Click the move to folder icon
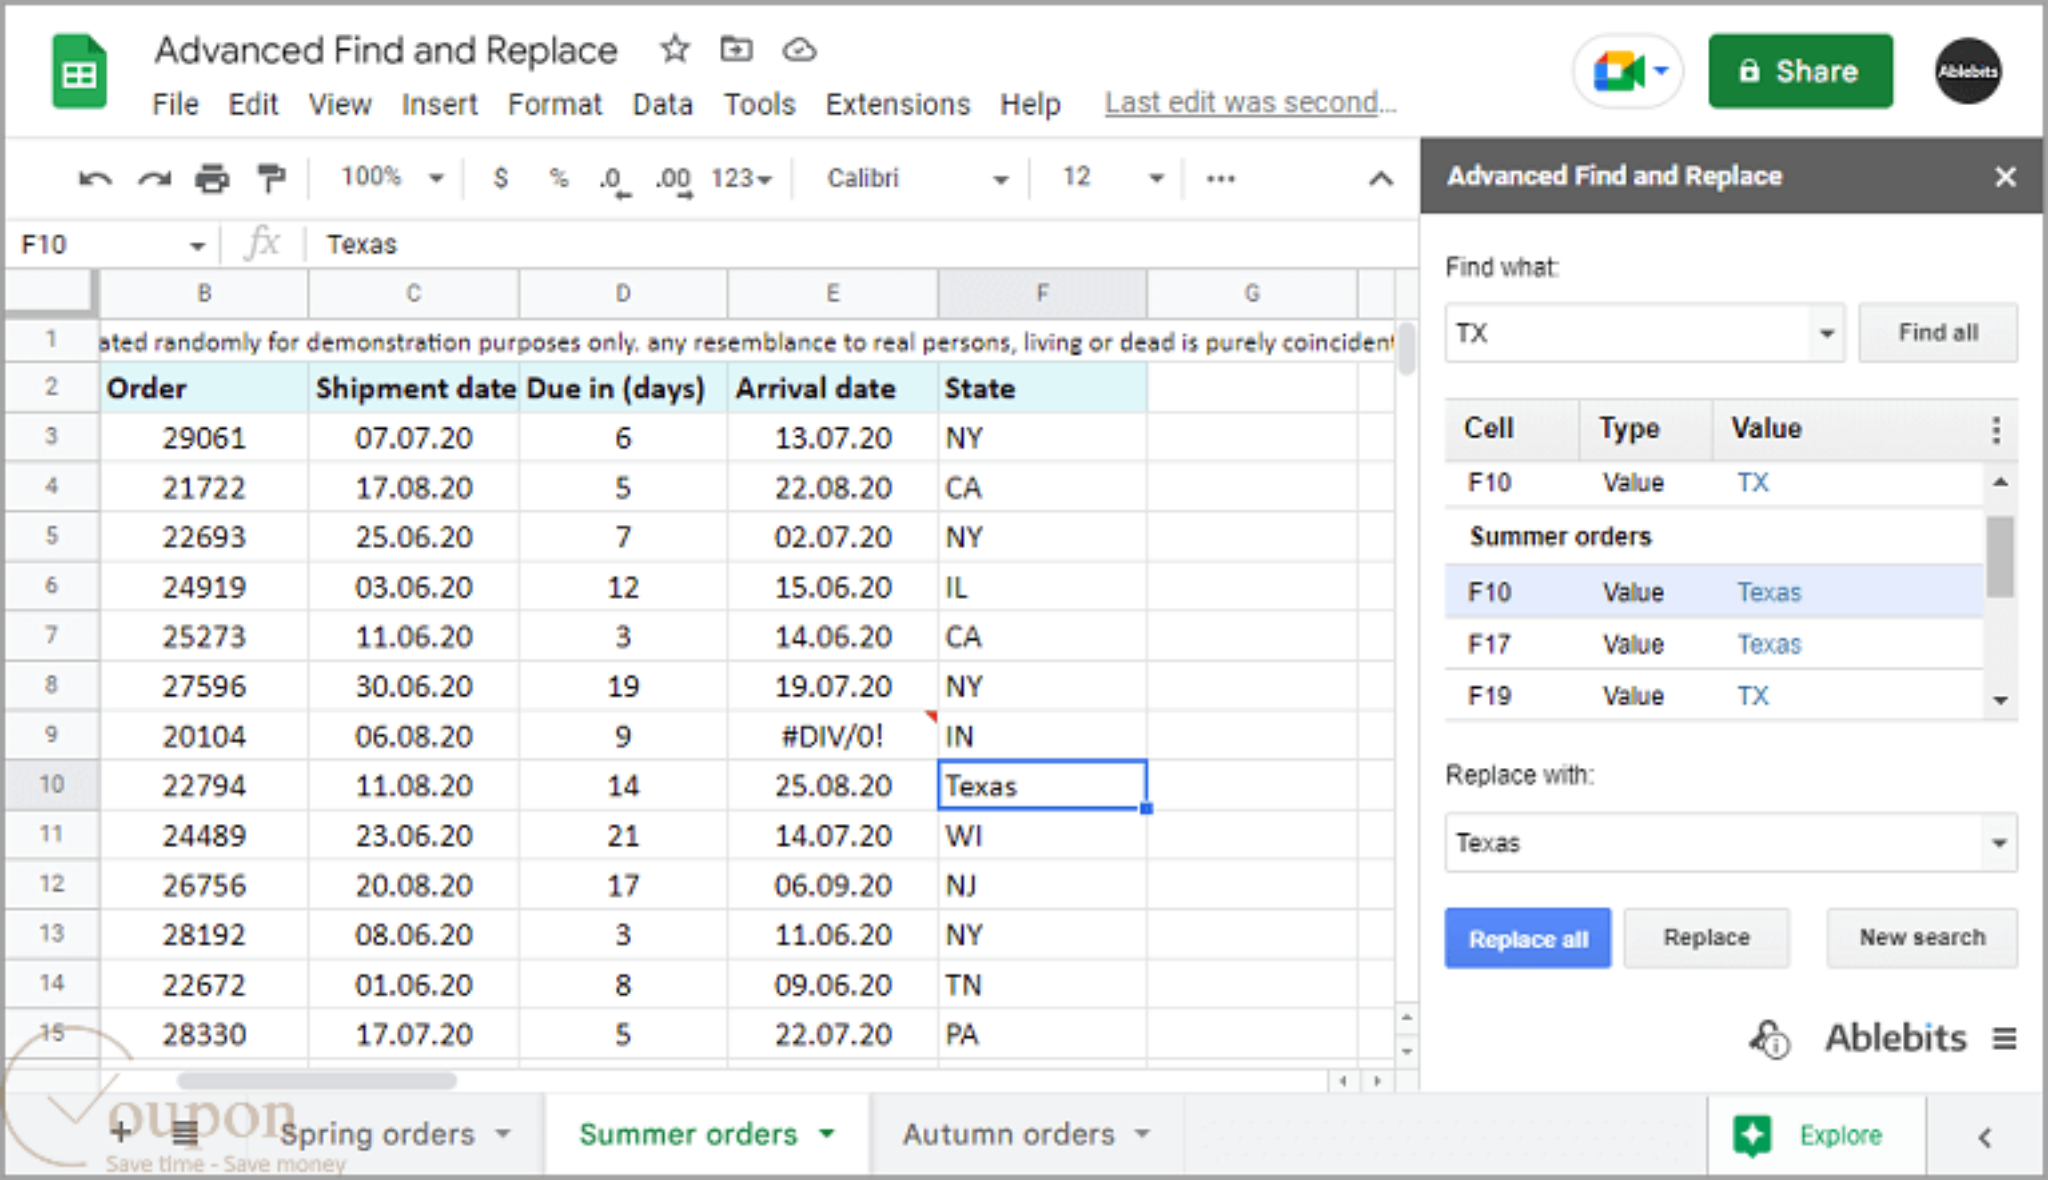Image resolution: width=2048 pixels, height=1180 pixels. 736,48
